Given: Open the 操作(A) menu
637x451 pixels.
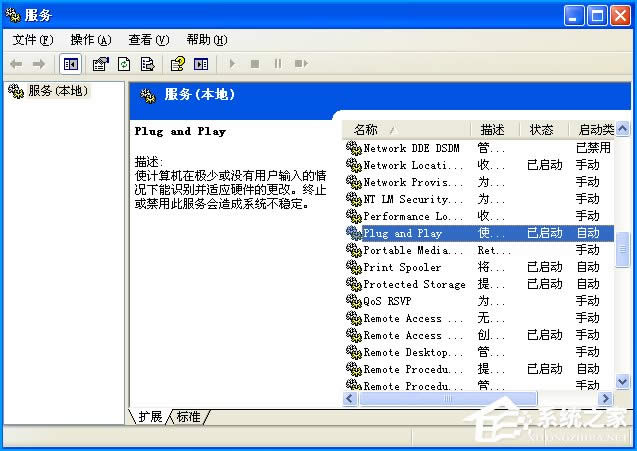Looking at the screenshot, I should [x=90, y=40].
